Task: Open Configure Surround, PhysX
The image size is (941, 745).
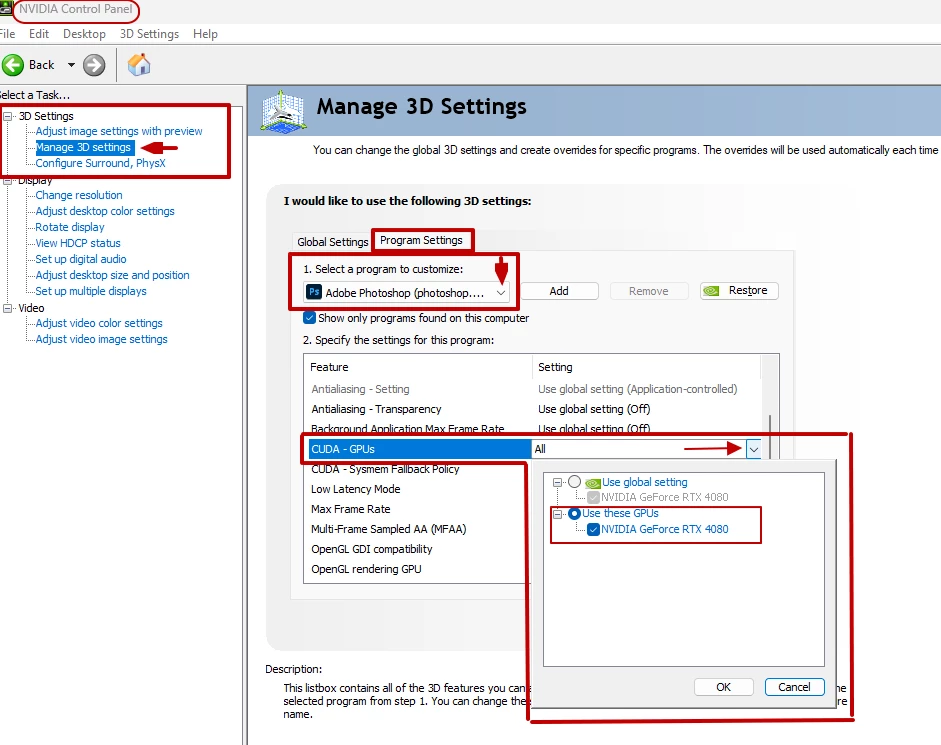Action: (100, 163)
